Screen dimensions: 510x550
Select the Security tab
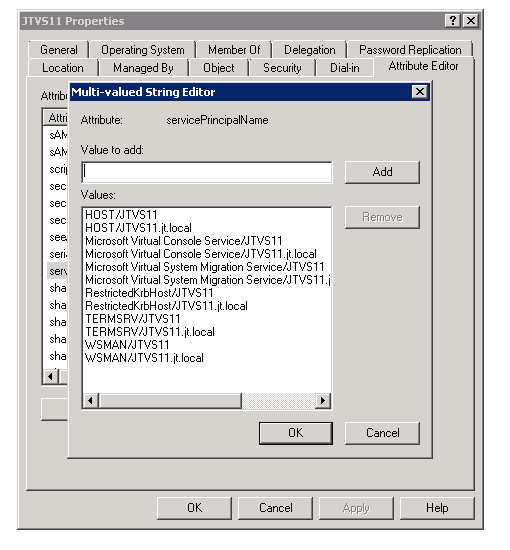click(282, 68)
